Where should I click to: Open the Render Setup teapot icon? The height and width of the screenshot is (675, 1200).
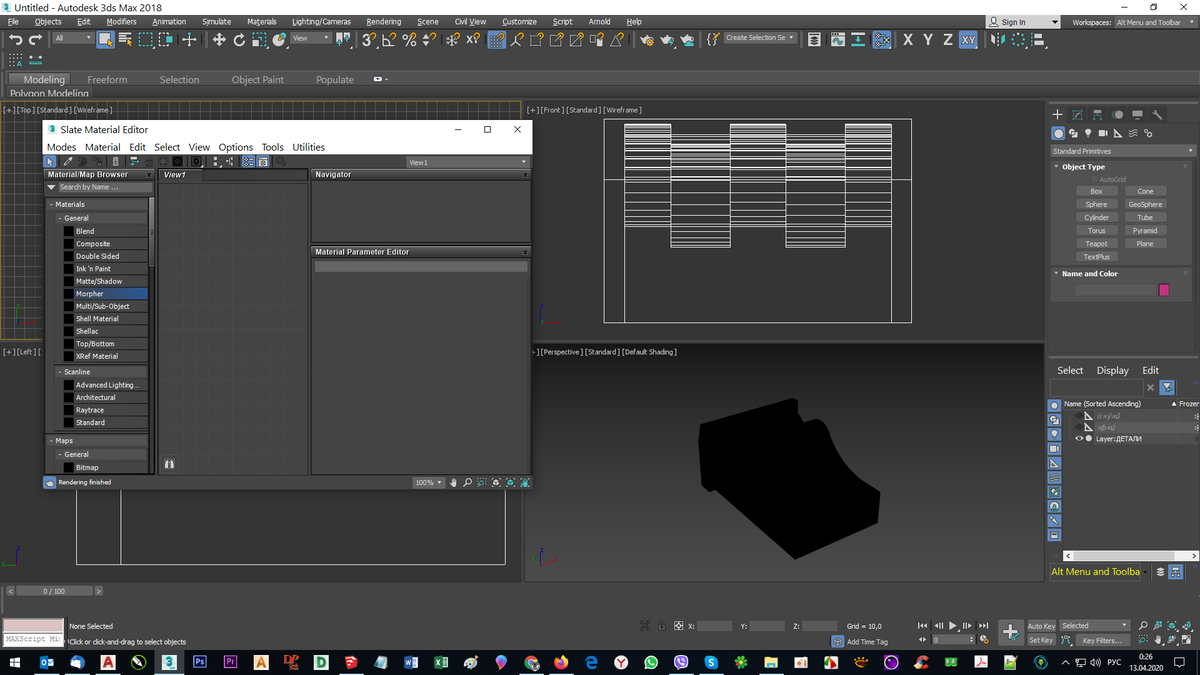coord(647,39)
